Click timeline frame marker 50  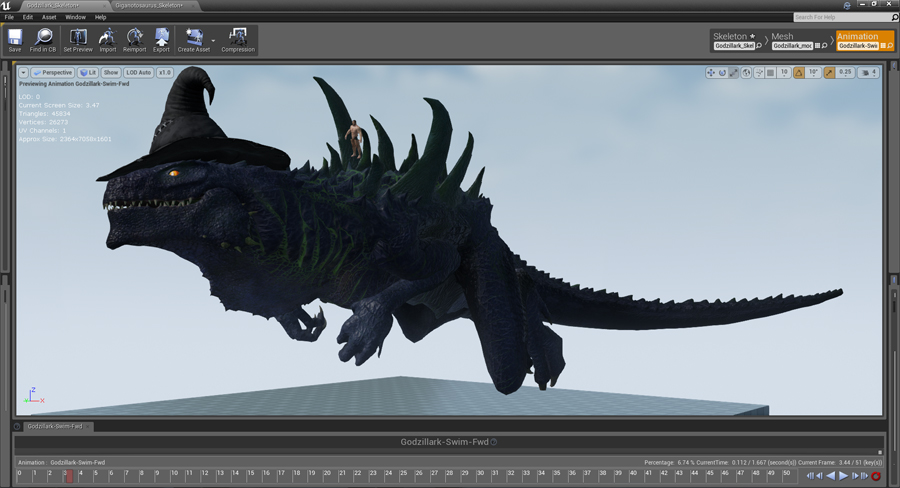coord(786,473)
